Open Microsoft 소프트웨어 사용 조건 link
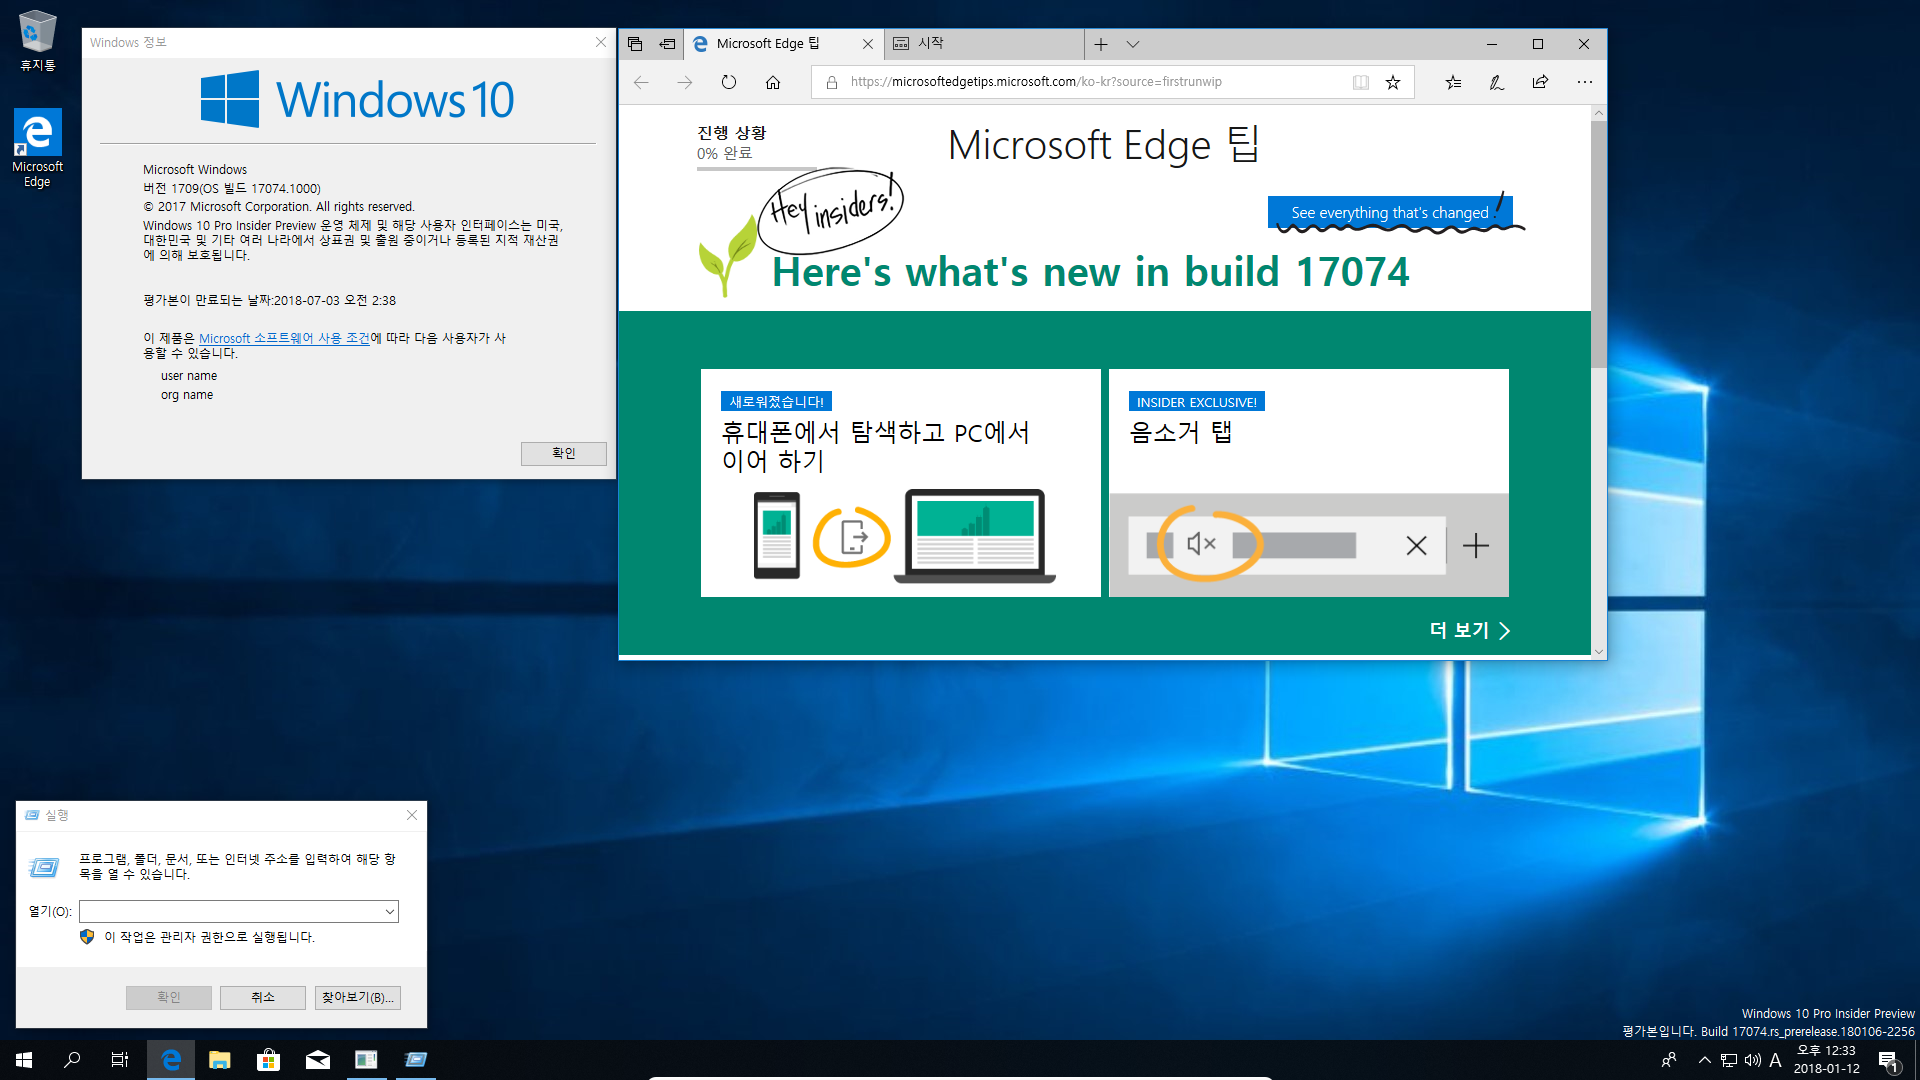 pos(284,338)
